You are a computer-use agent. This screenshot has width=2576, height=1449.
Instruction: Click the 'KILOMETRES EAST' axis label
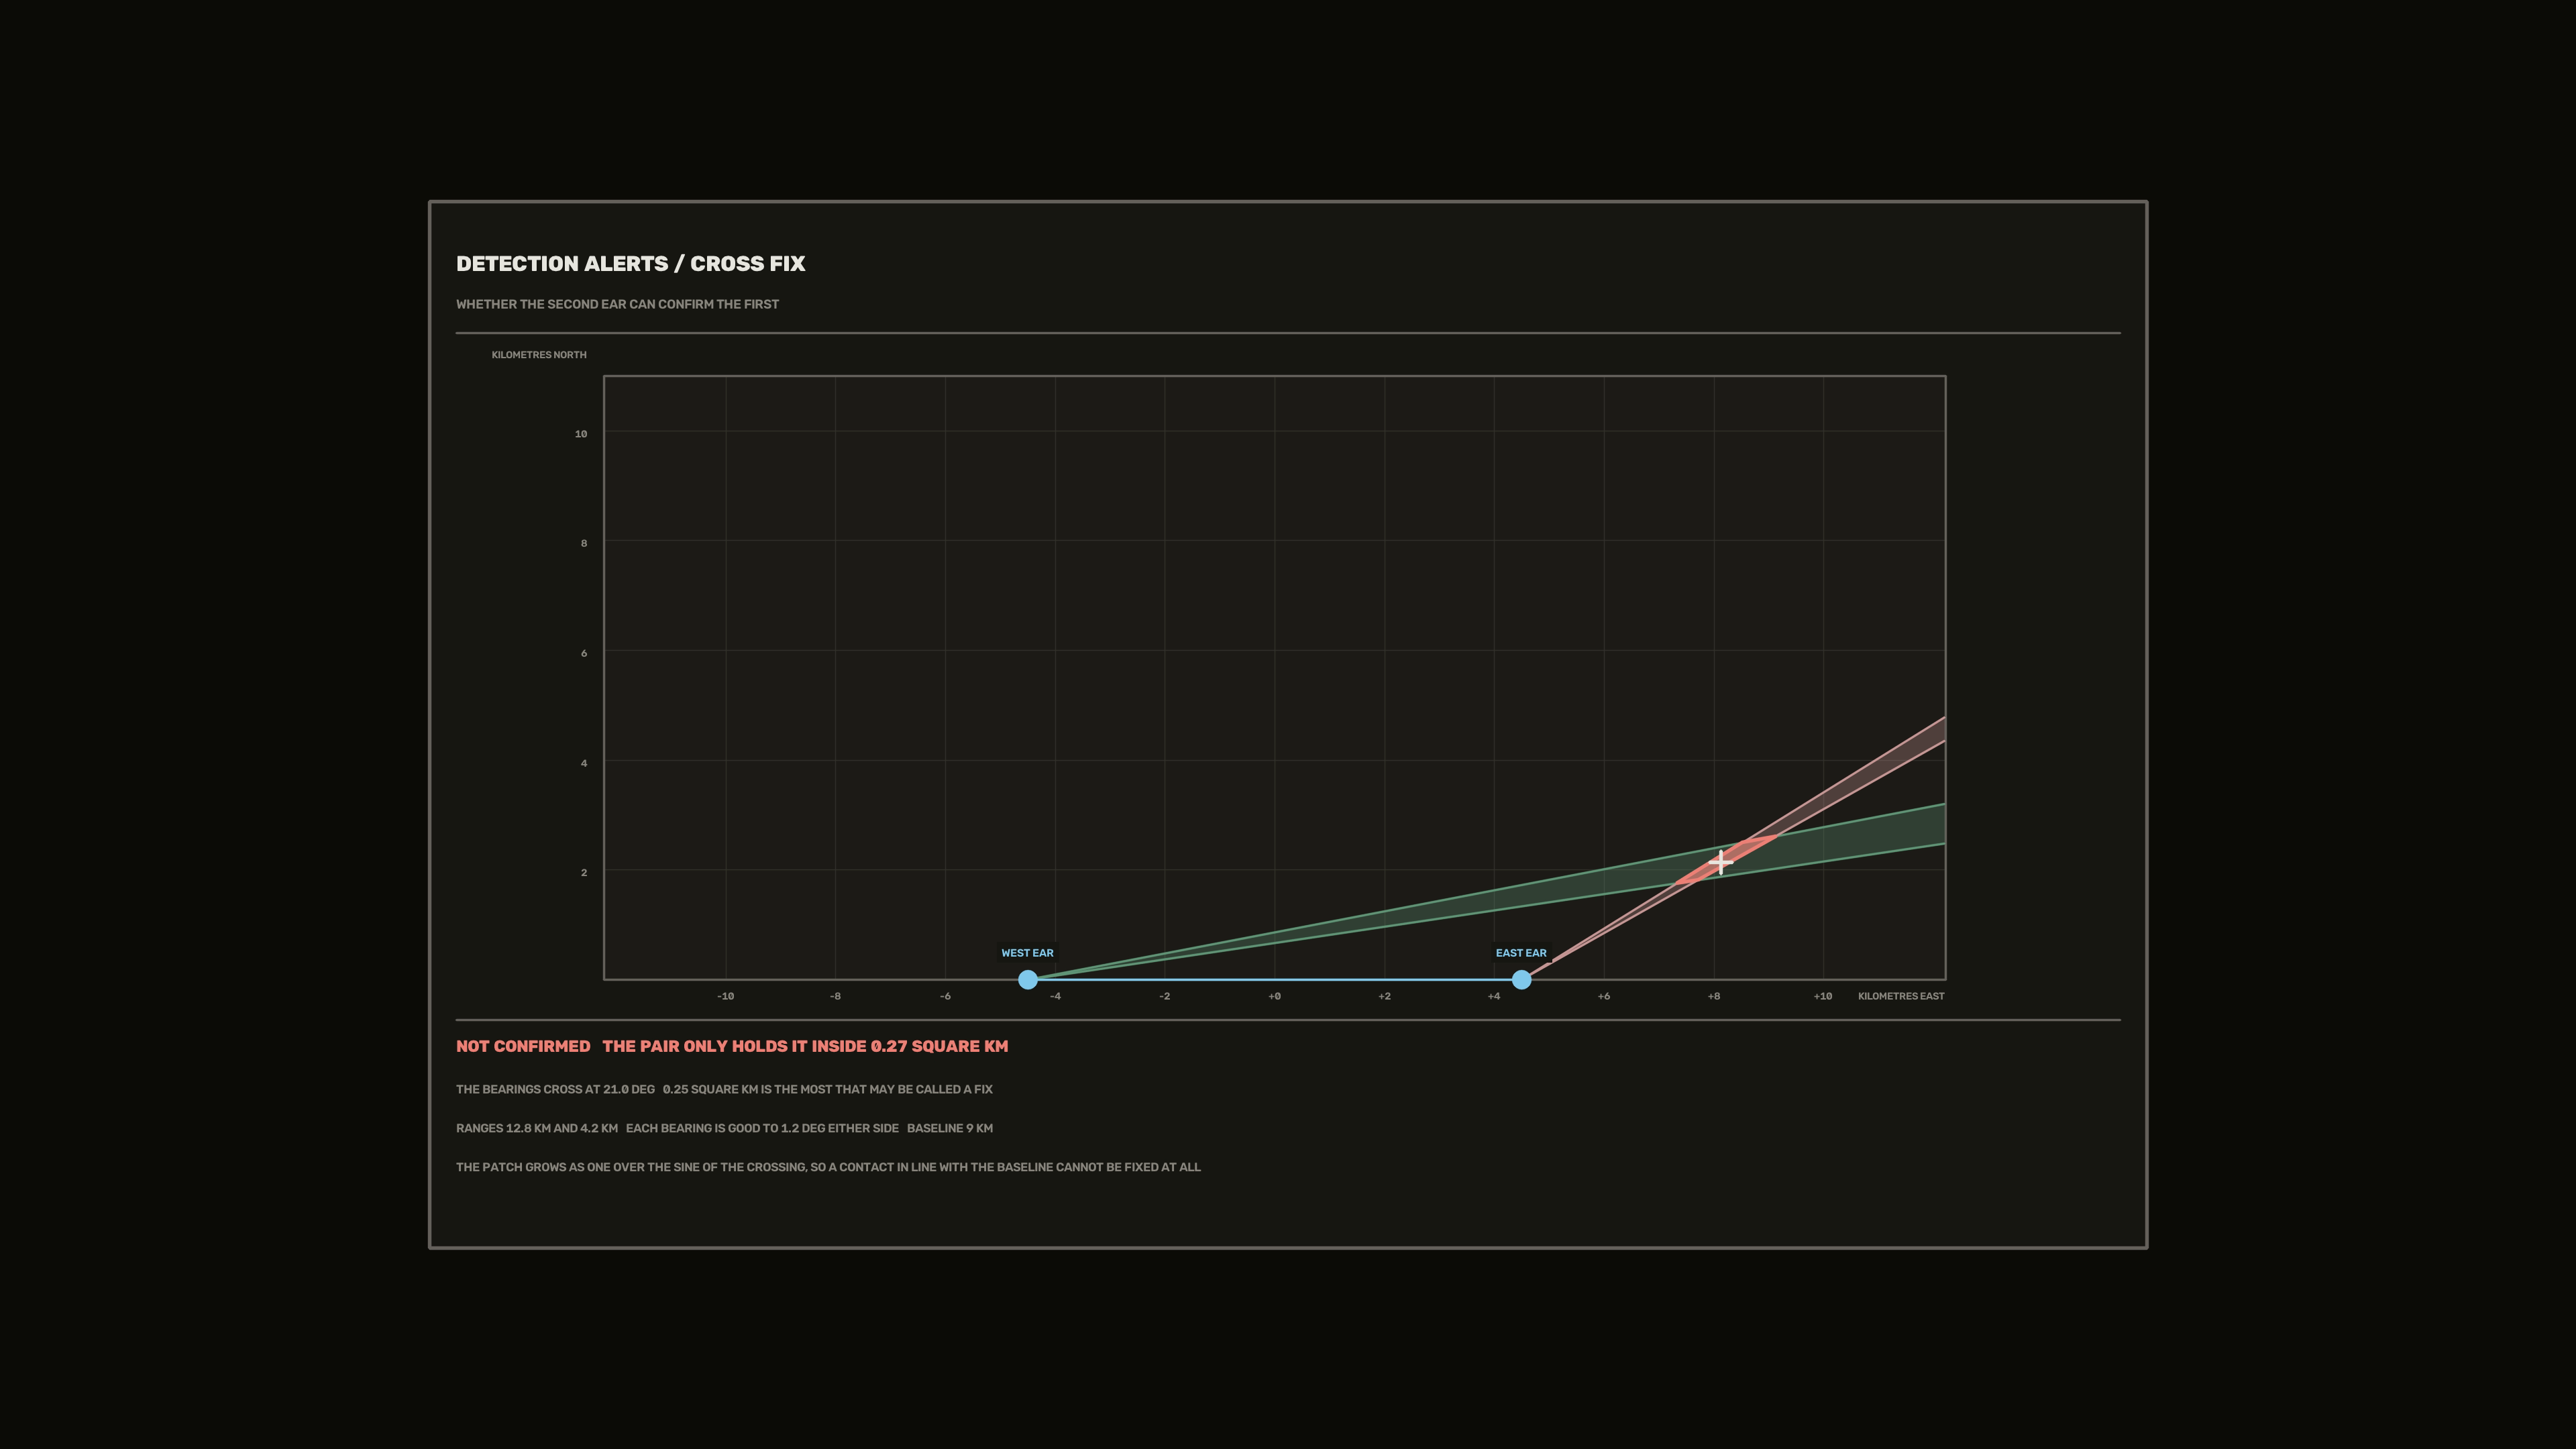click(1901, 996)
